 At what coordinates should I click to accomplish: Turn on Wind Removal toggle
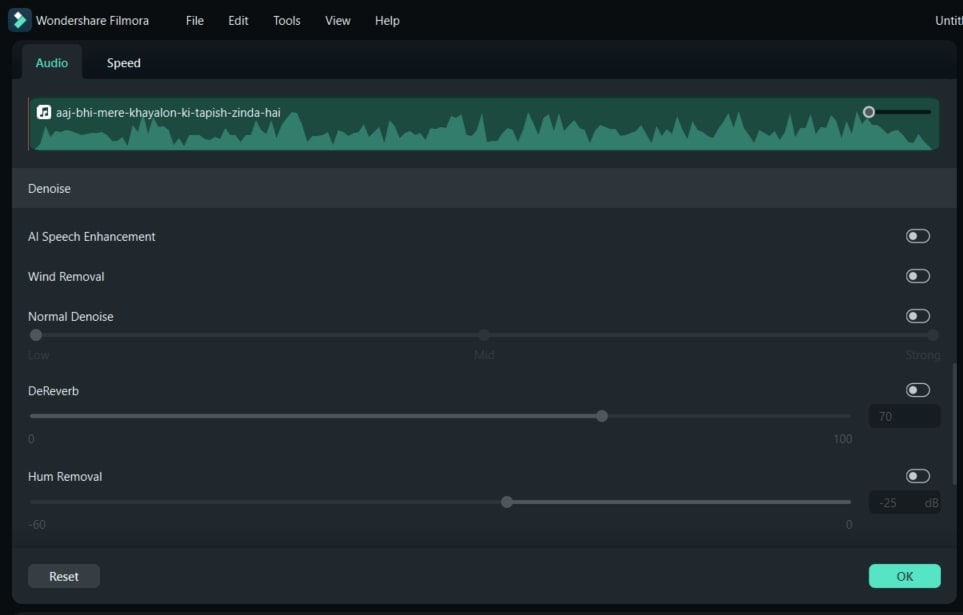point(918,276)
